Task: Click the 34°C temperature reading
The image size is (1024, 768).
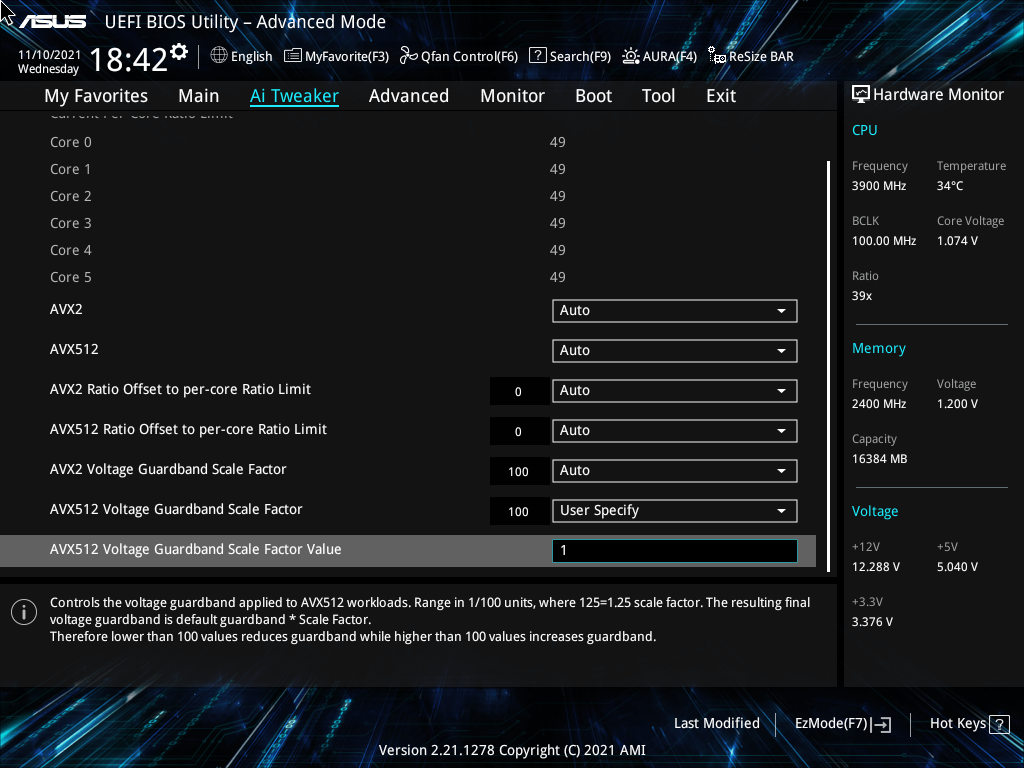Action: [x=950, y=186]
